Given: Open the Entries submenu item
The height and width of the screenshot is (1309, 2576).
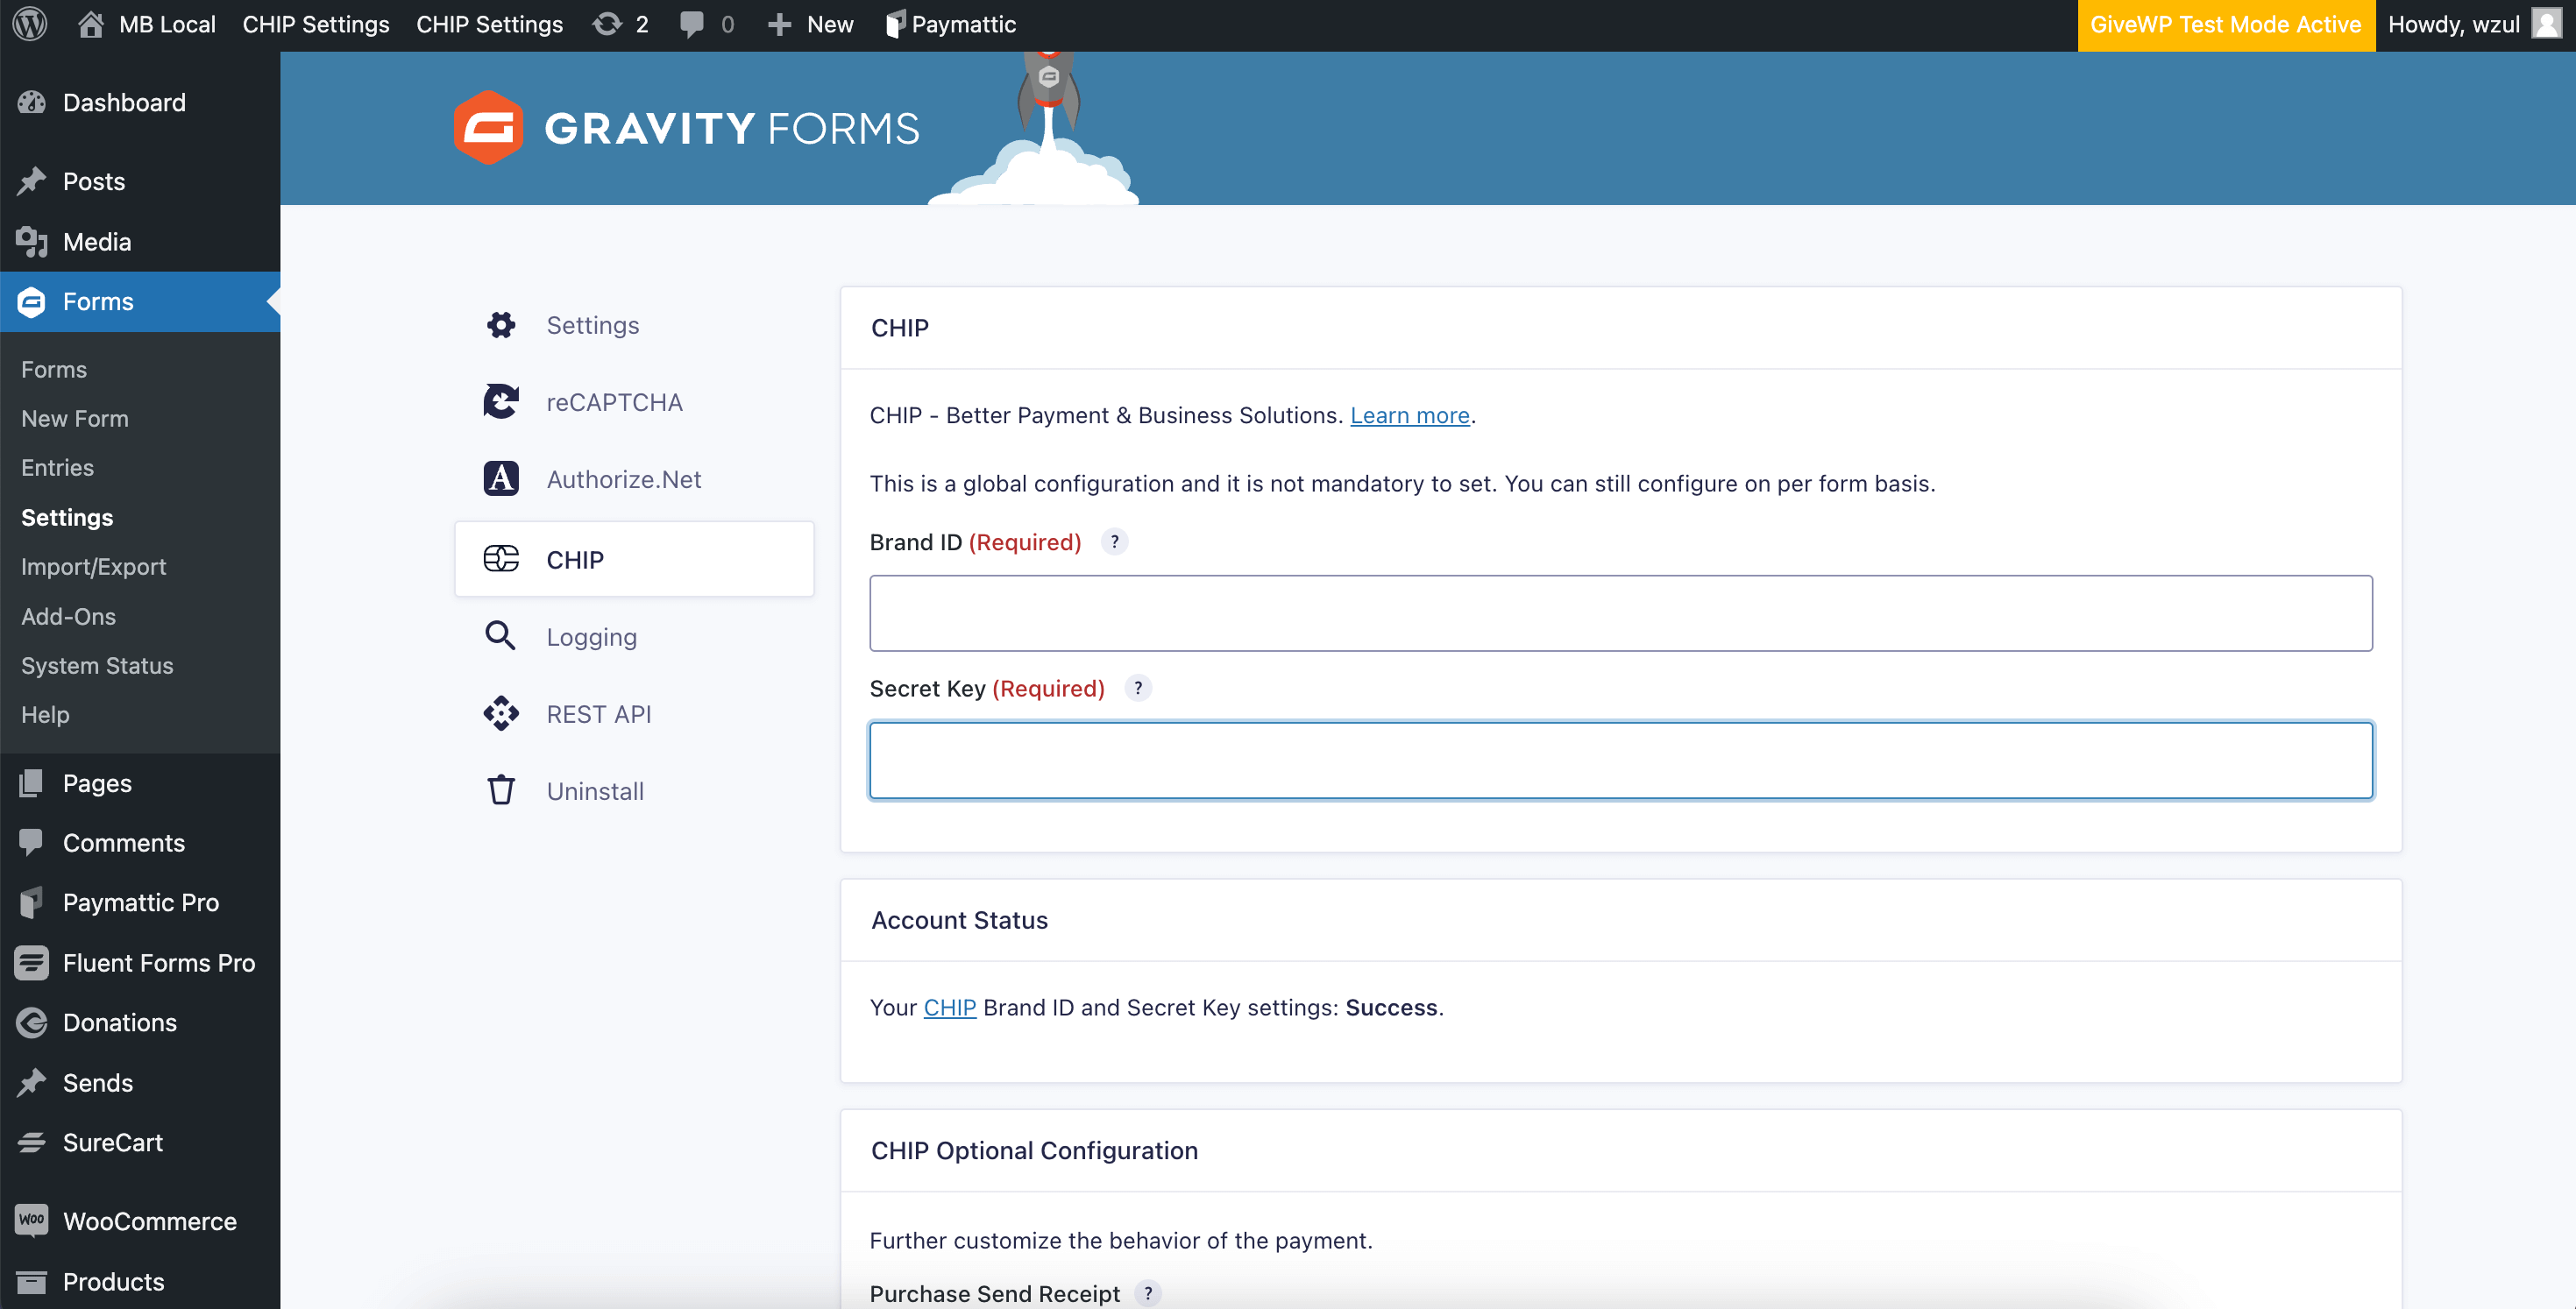Looking at the screenshot, I should 58,468.
